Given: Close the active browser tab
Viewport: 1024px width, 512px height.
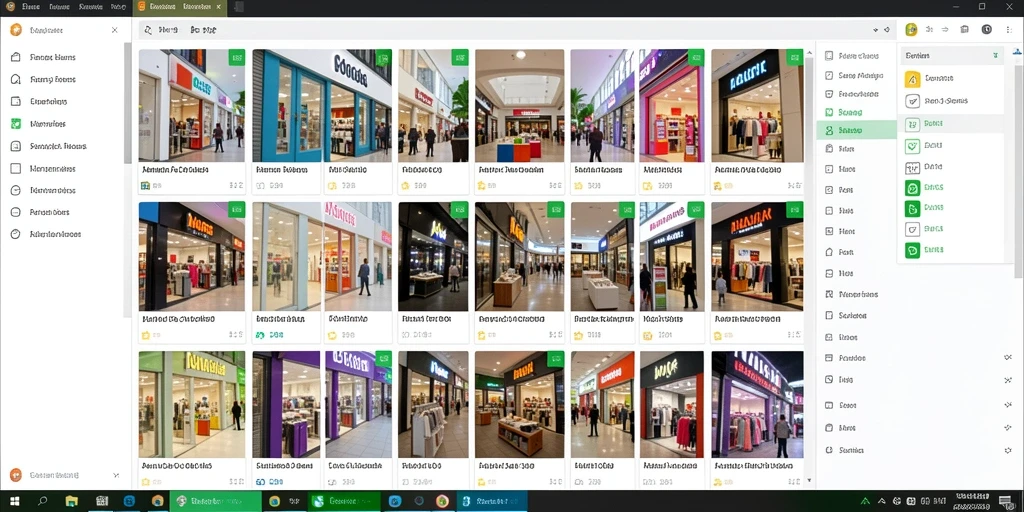Looking at the screenshot, I should point(218,7).
